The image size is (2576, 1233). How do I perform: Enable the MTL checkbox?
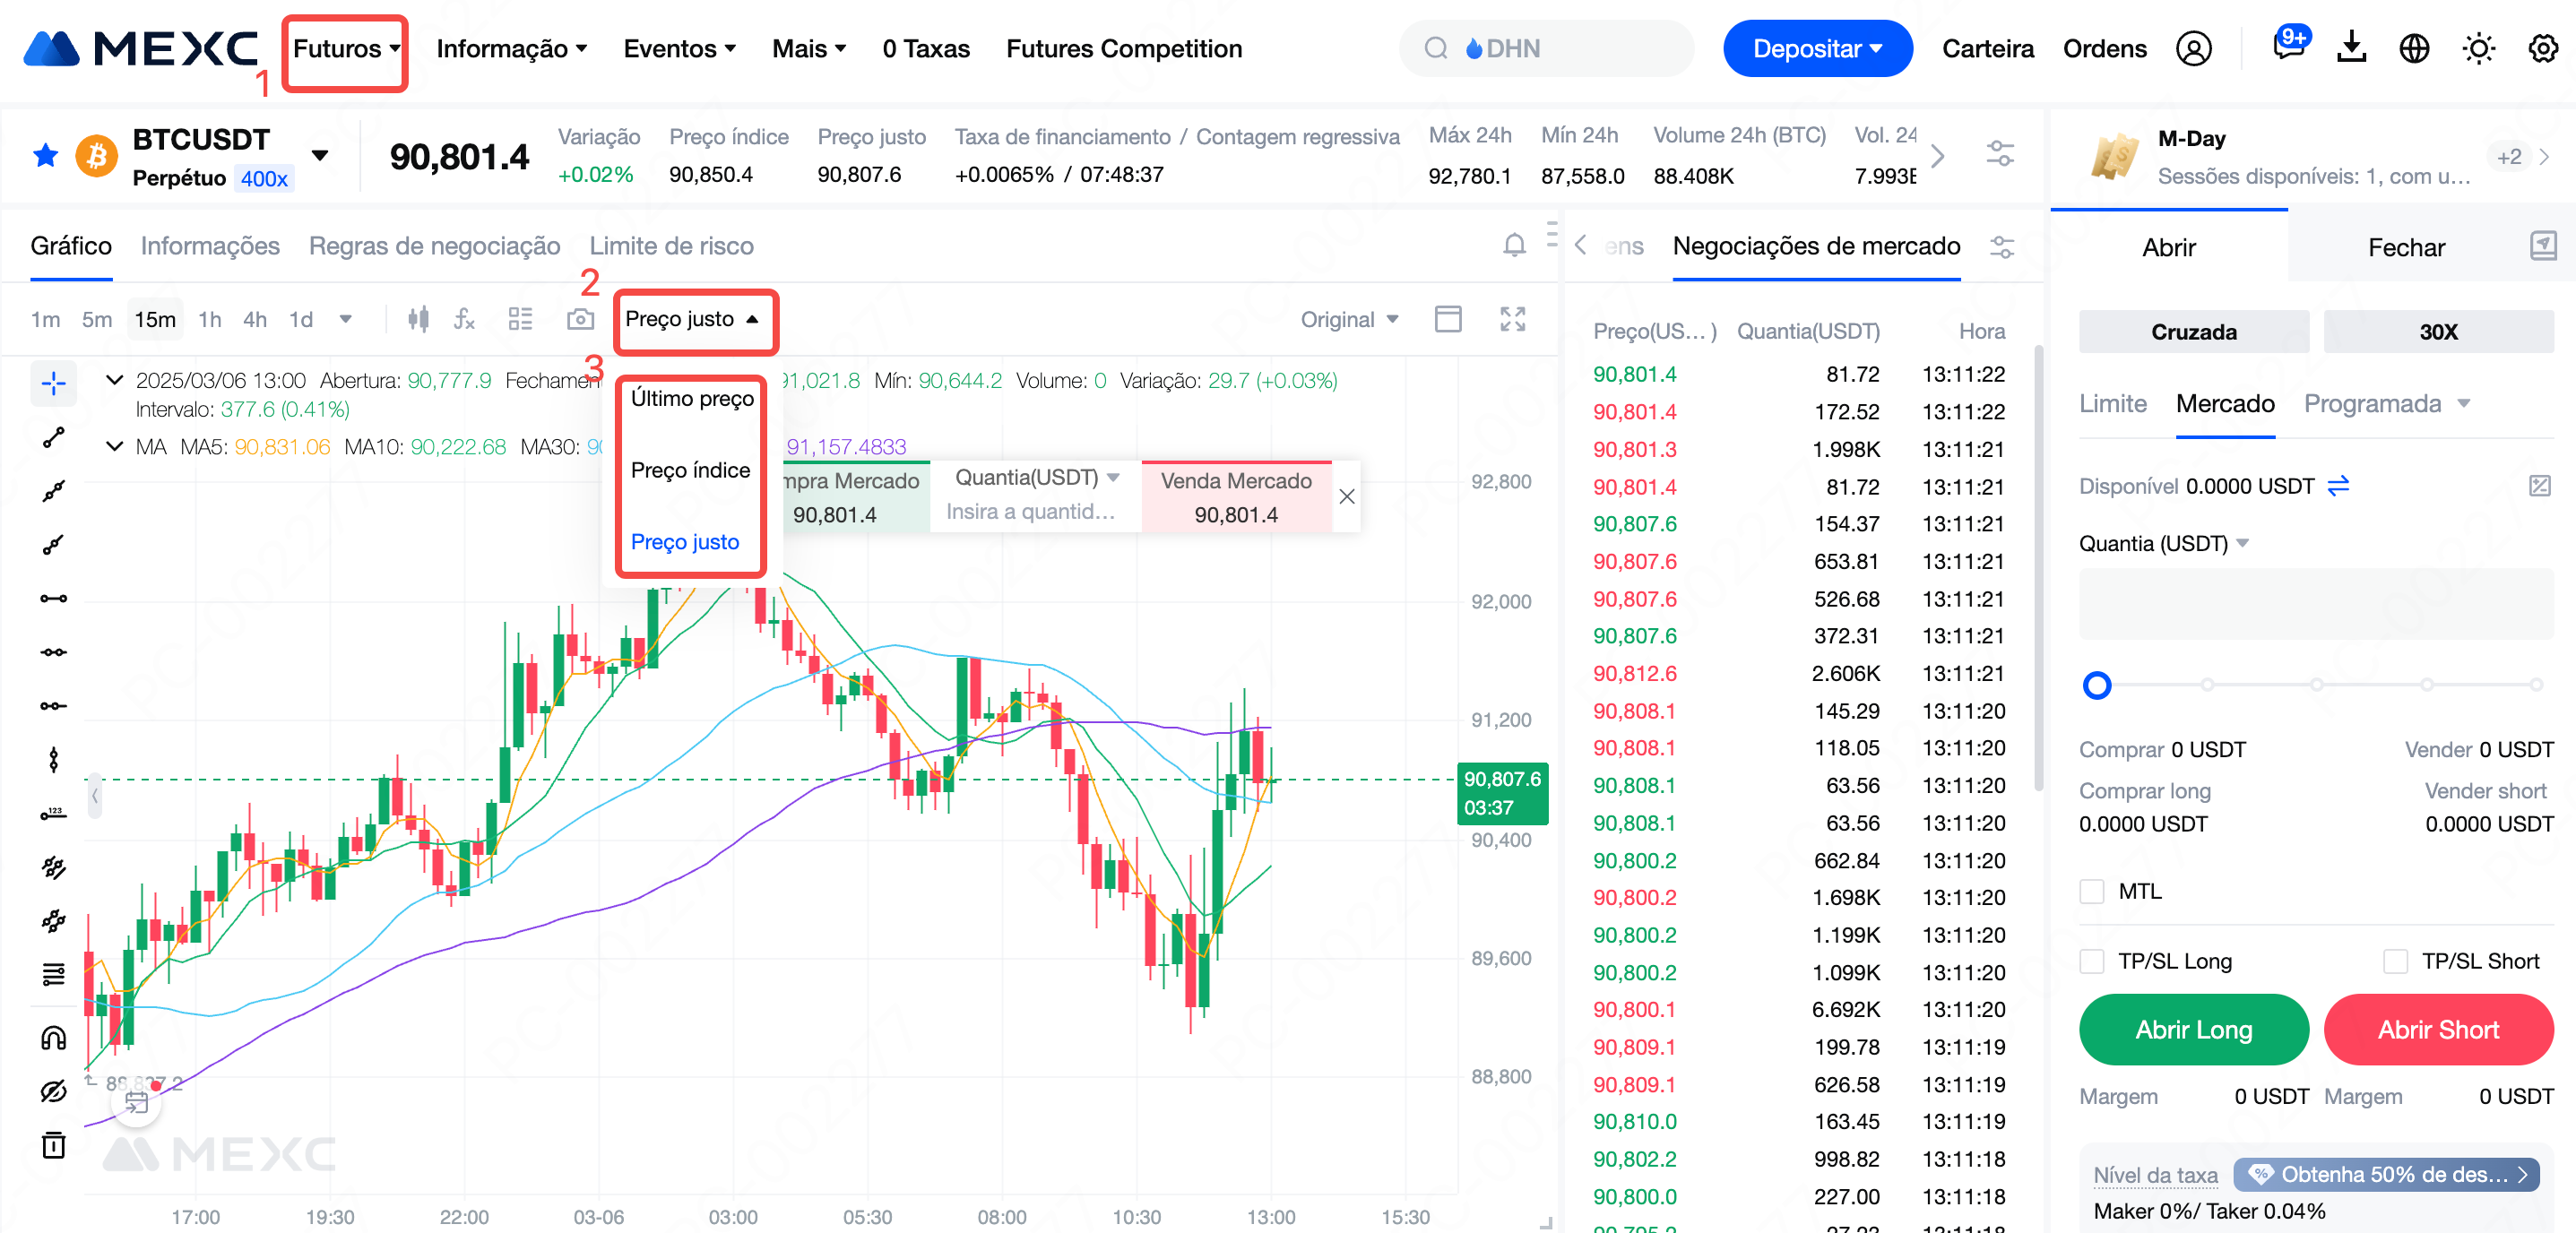2091,891
